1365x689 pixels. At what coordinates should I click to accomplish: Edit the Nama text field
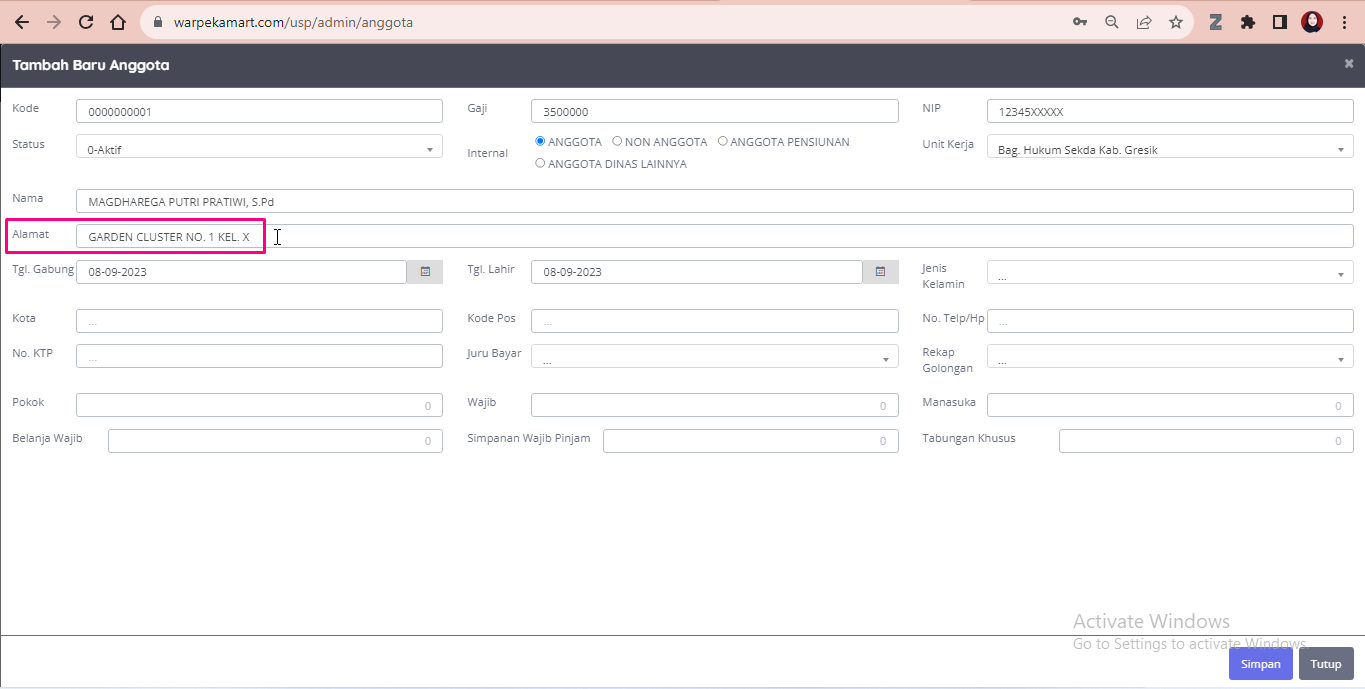[715, 201]
